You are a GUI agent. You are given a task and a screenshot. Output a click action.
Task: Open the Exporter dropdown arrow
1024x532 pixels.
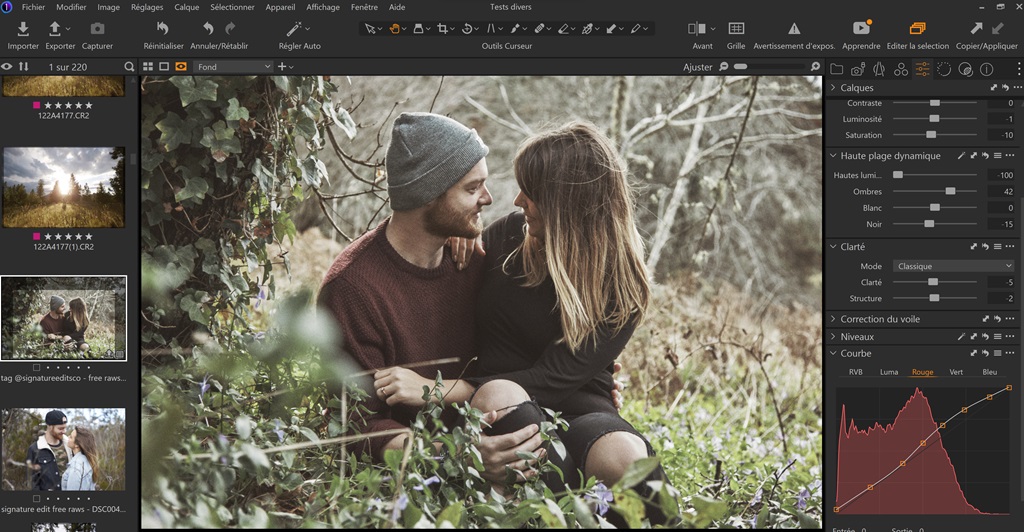(x=68, y=29)
